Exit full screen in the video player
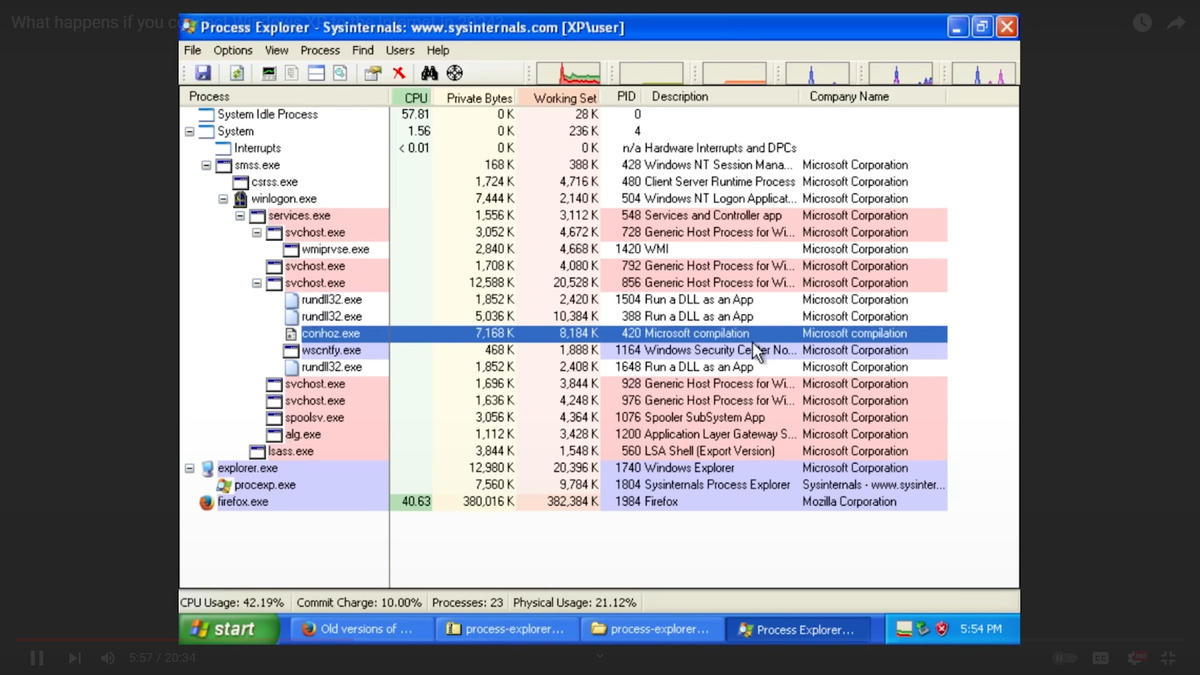Viewport: 1200px width, 675px height. point(1168,658)
